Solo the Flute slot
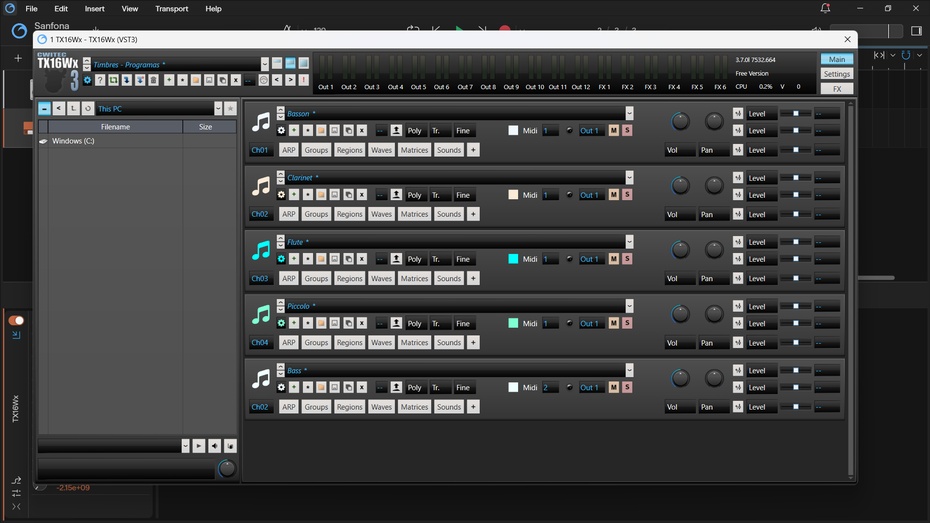Viewport: 930px width, 523px height. [627, 259]
